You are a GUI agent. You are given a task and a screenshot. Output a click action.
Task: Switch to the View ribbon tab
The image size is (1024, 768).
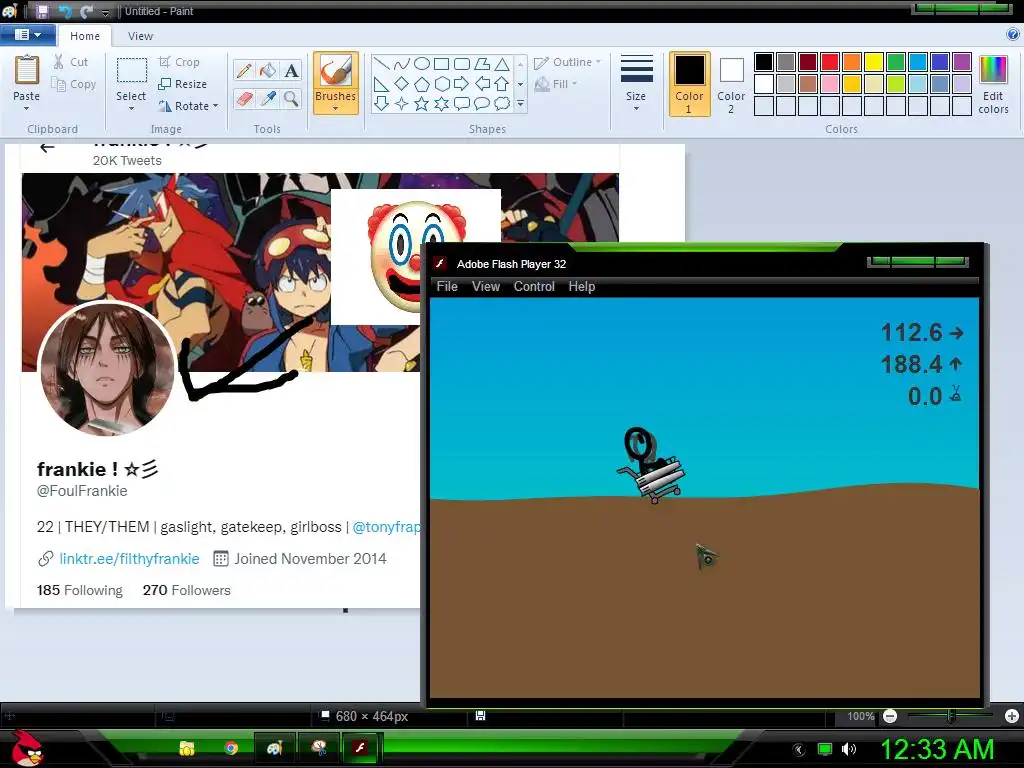[140, 36]
